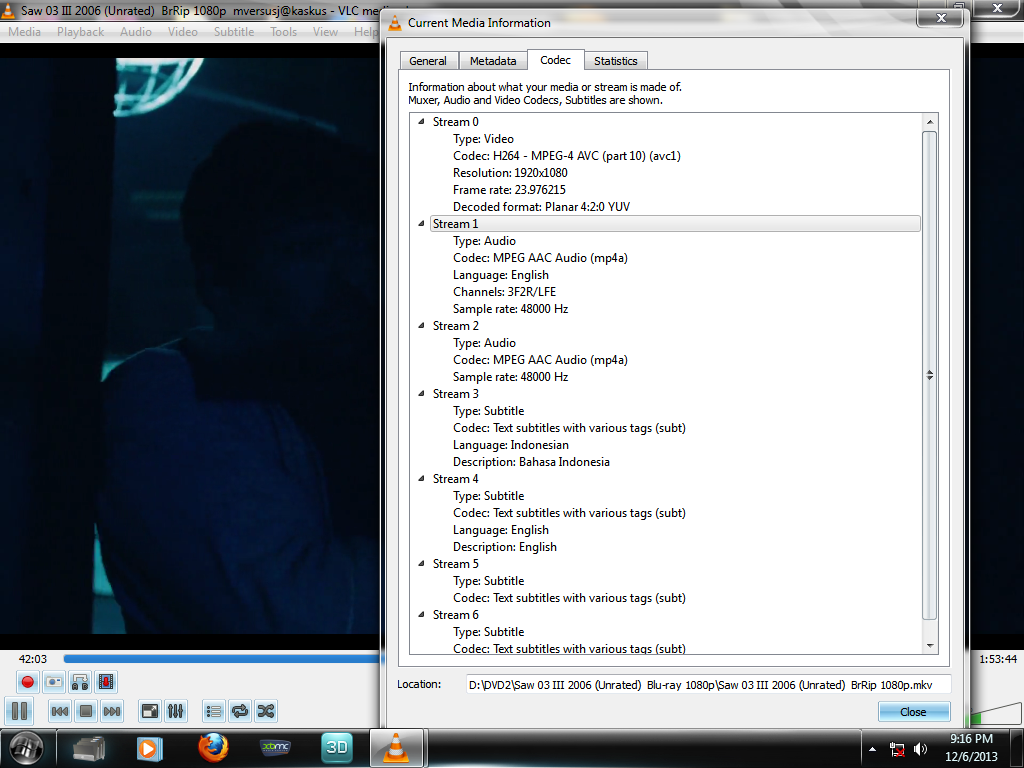
Task: Open the 3D app taskbar icon
Action: [337, 748]
